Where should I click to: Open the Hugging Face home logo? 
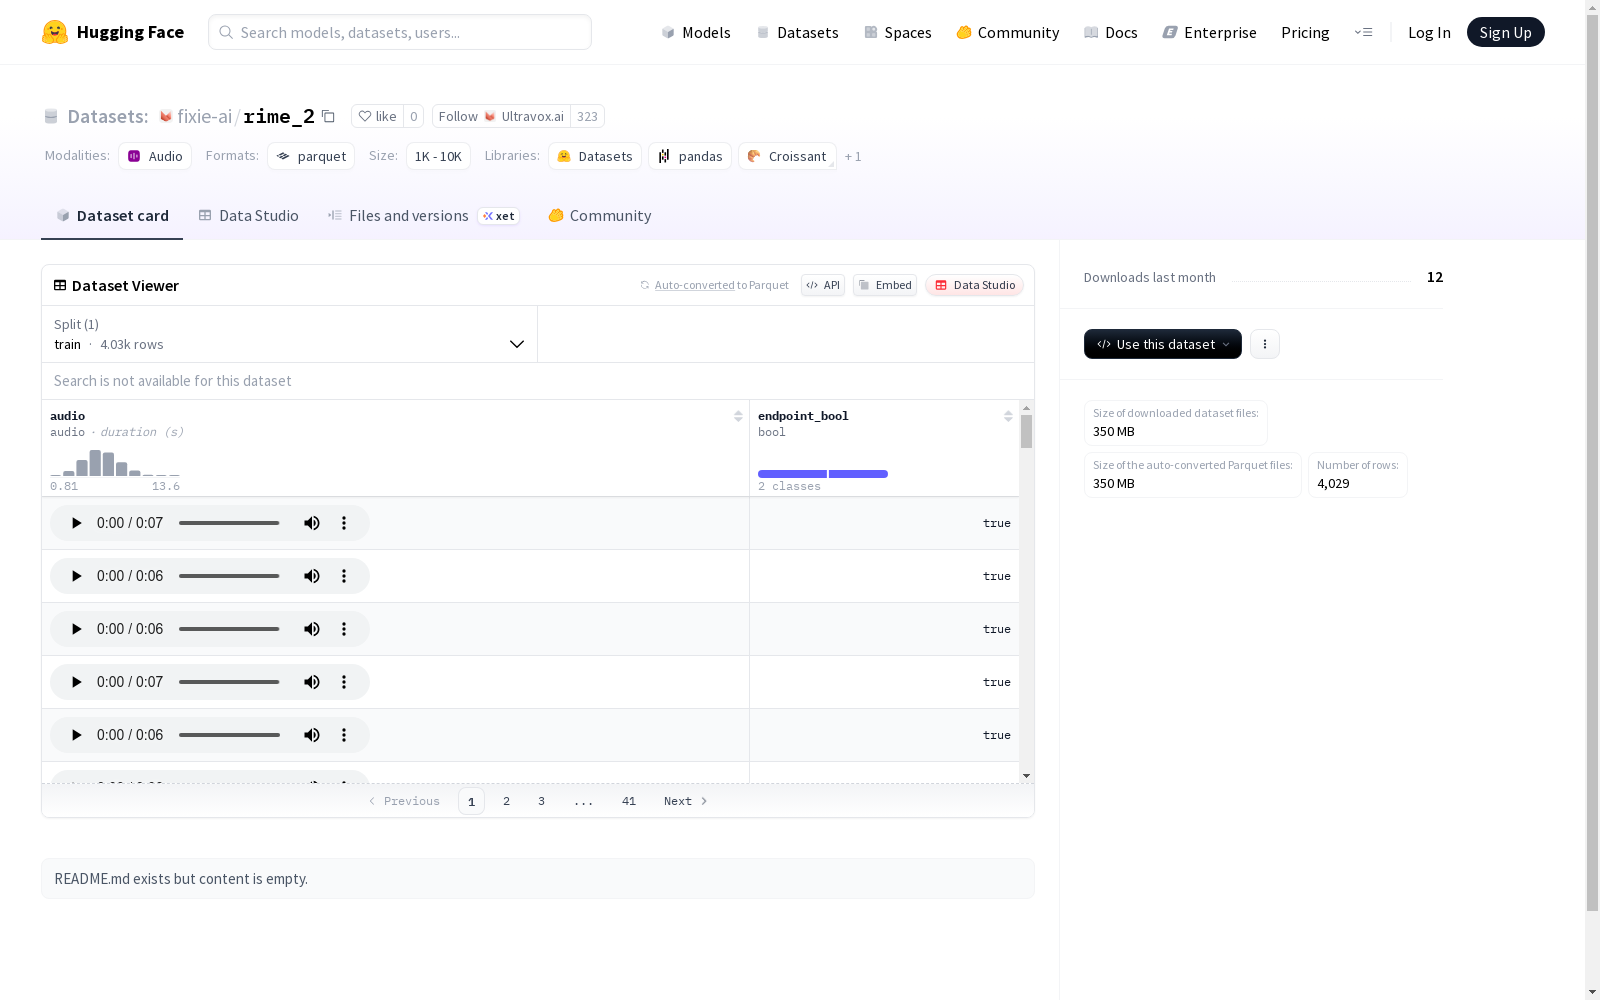click(113, 32)
